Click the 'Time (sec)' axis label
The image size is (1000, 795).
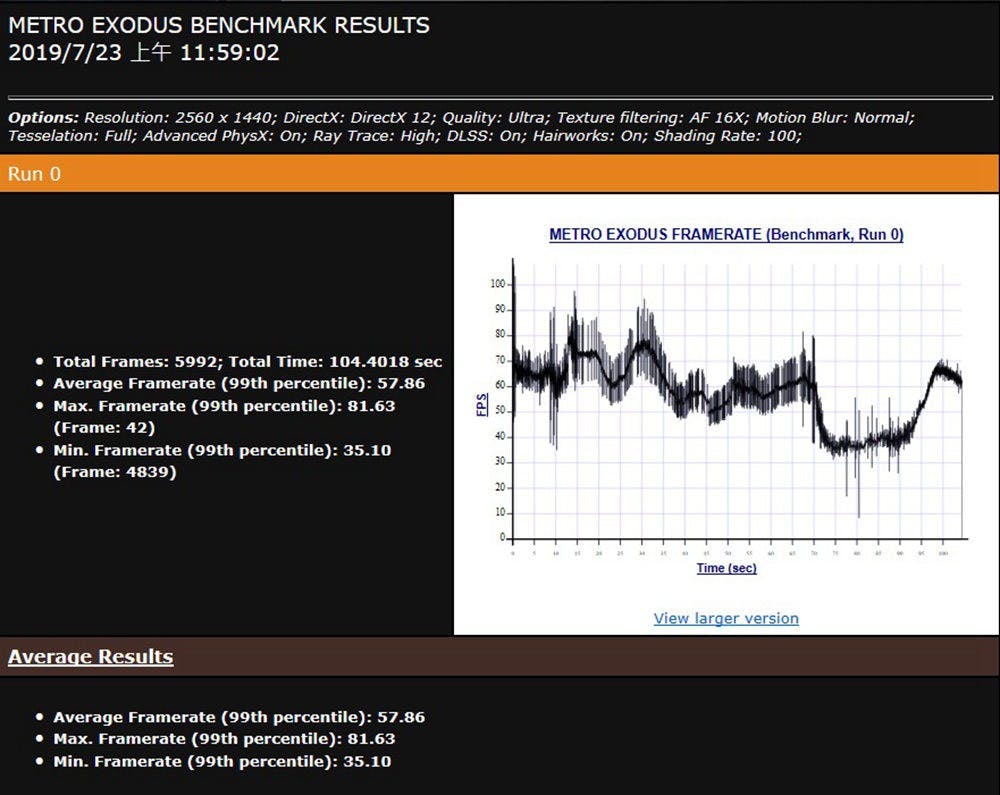coord(726,567)
